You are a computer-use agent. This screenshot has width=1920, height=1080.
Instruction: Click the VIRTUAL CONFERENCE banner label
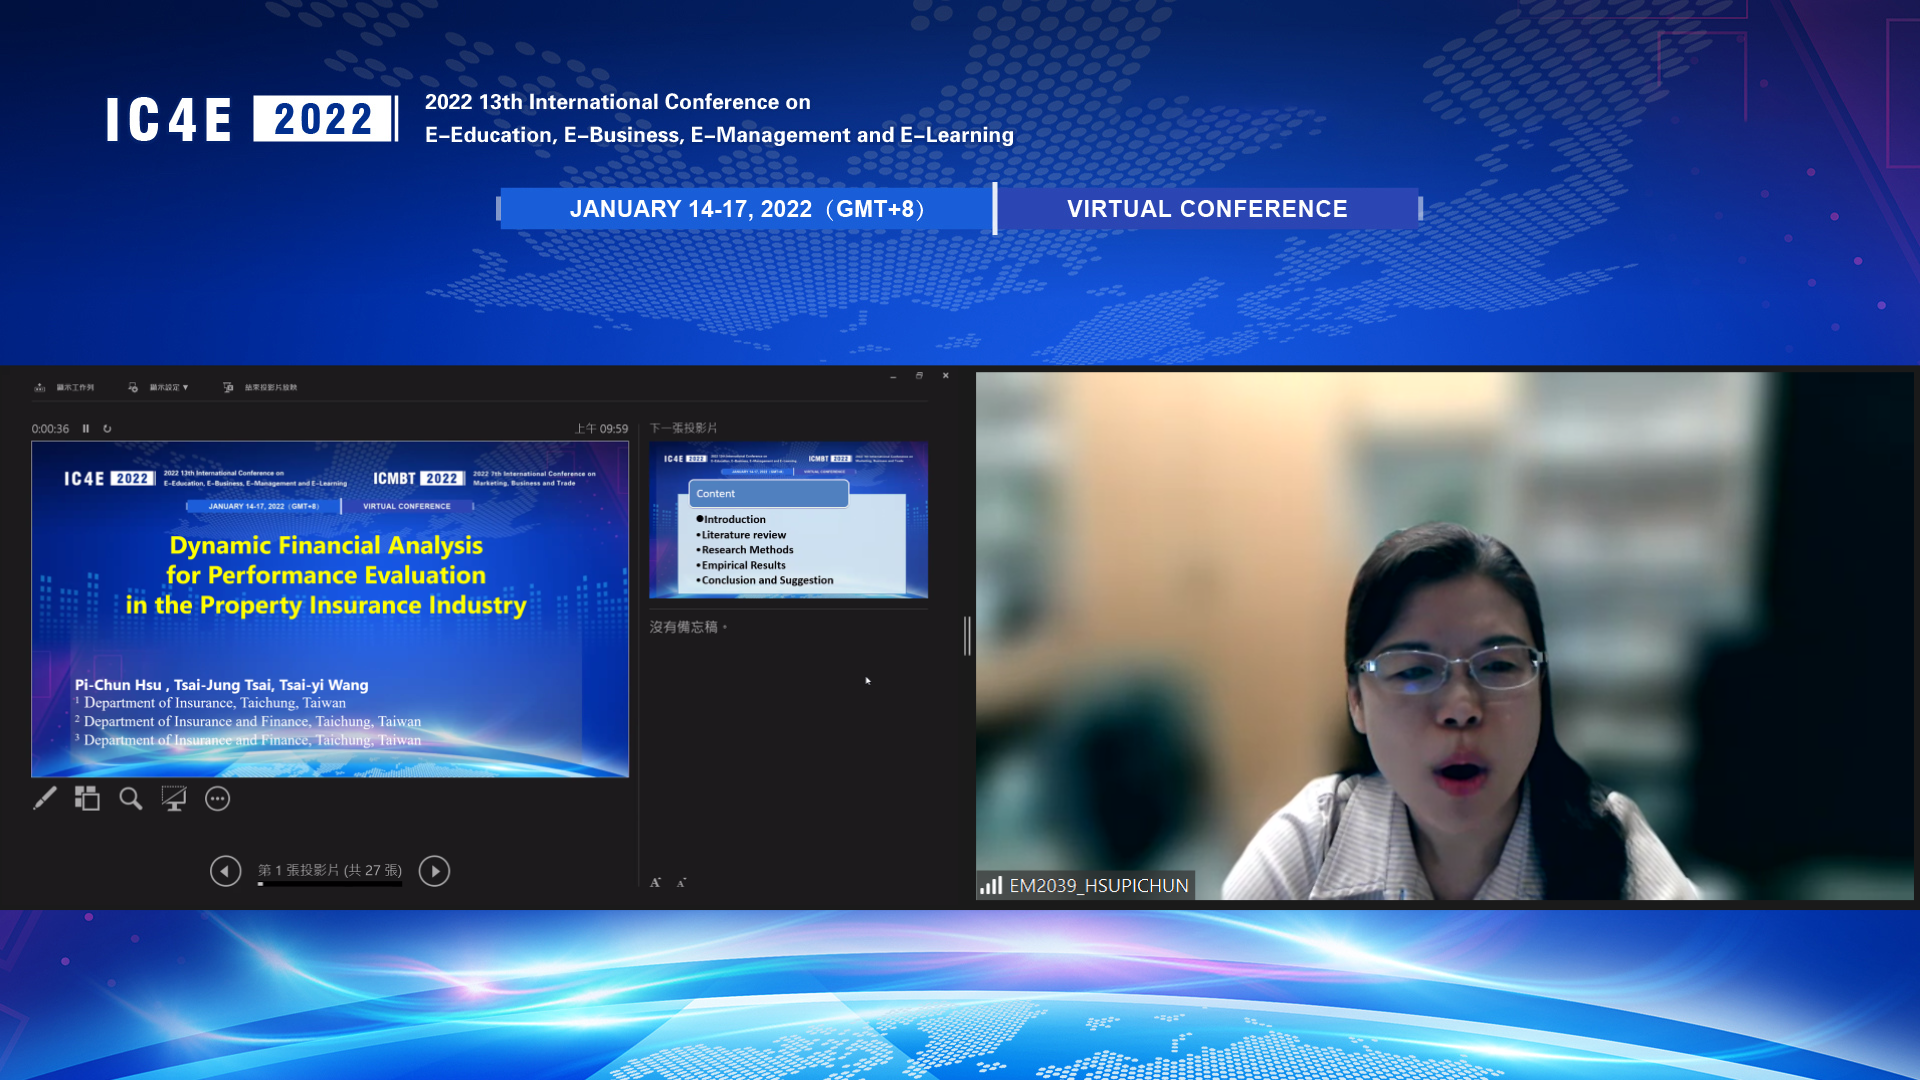tap(1207, 209)
